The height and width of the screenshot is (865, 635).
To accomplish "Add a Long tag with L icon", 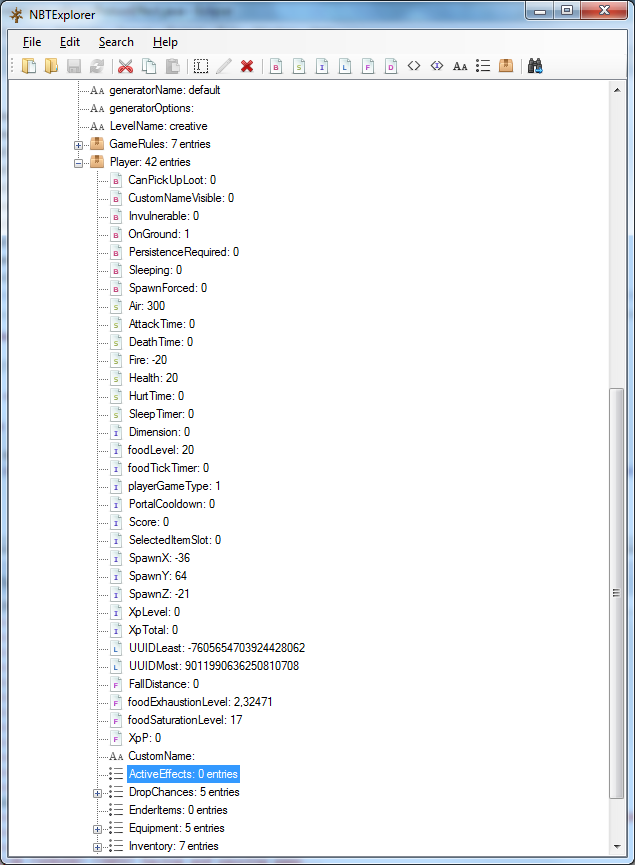I will [x=345, y=66].
